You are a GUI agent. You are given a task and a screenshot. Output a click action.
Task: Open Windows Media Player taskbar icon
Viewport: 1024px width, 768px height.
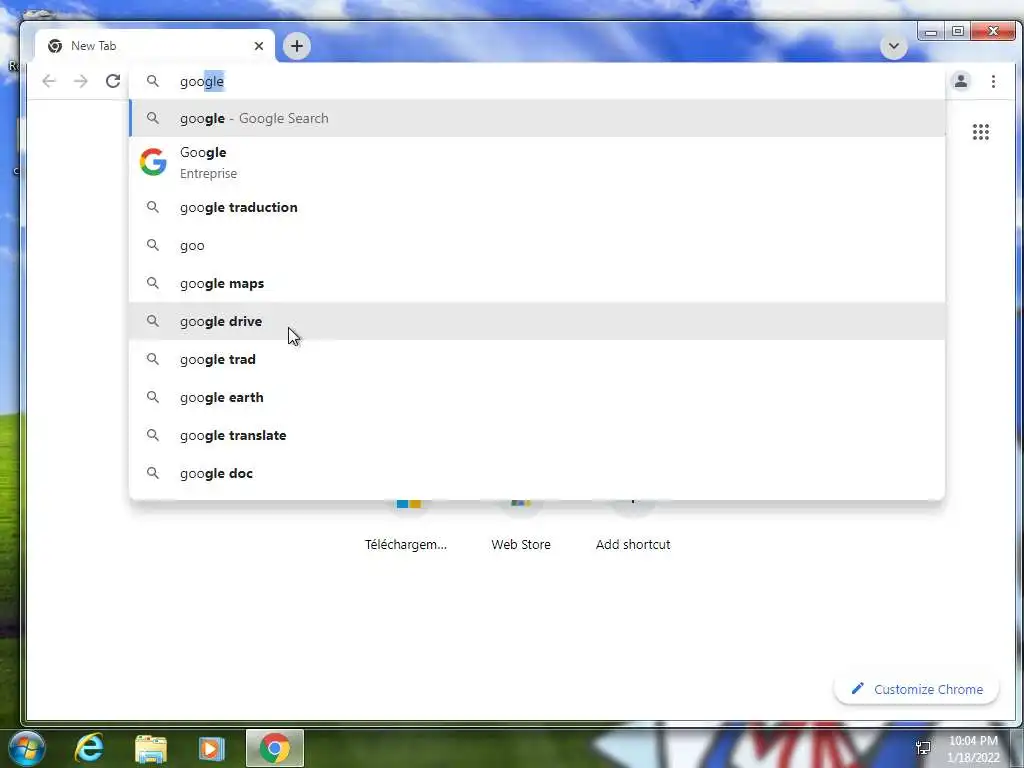pos(211,748)
